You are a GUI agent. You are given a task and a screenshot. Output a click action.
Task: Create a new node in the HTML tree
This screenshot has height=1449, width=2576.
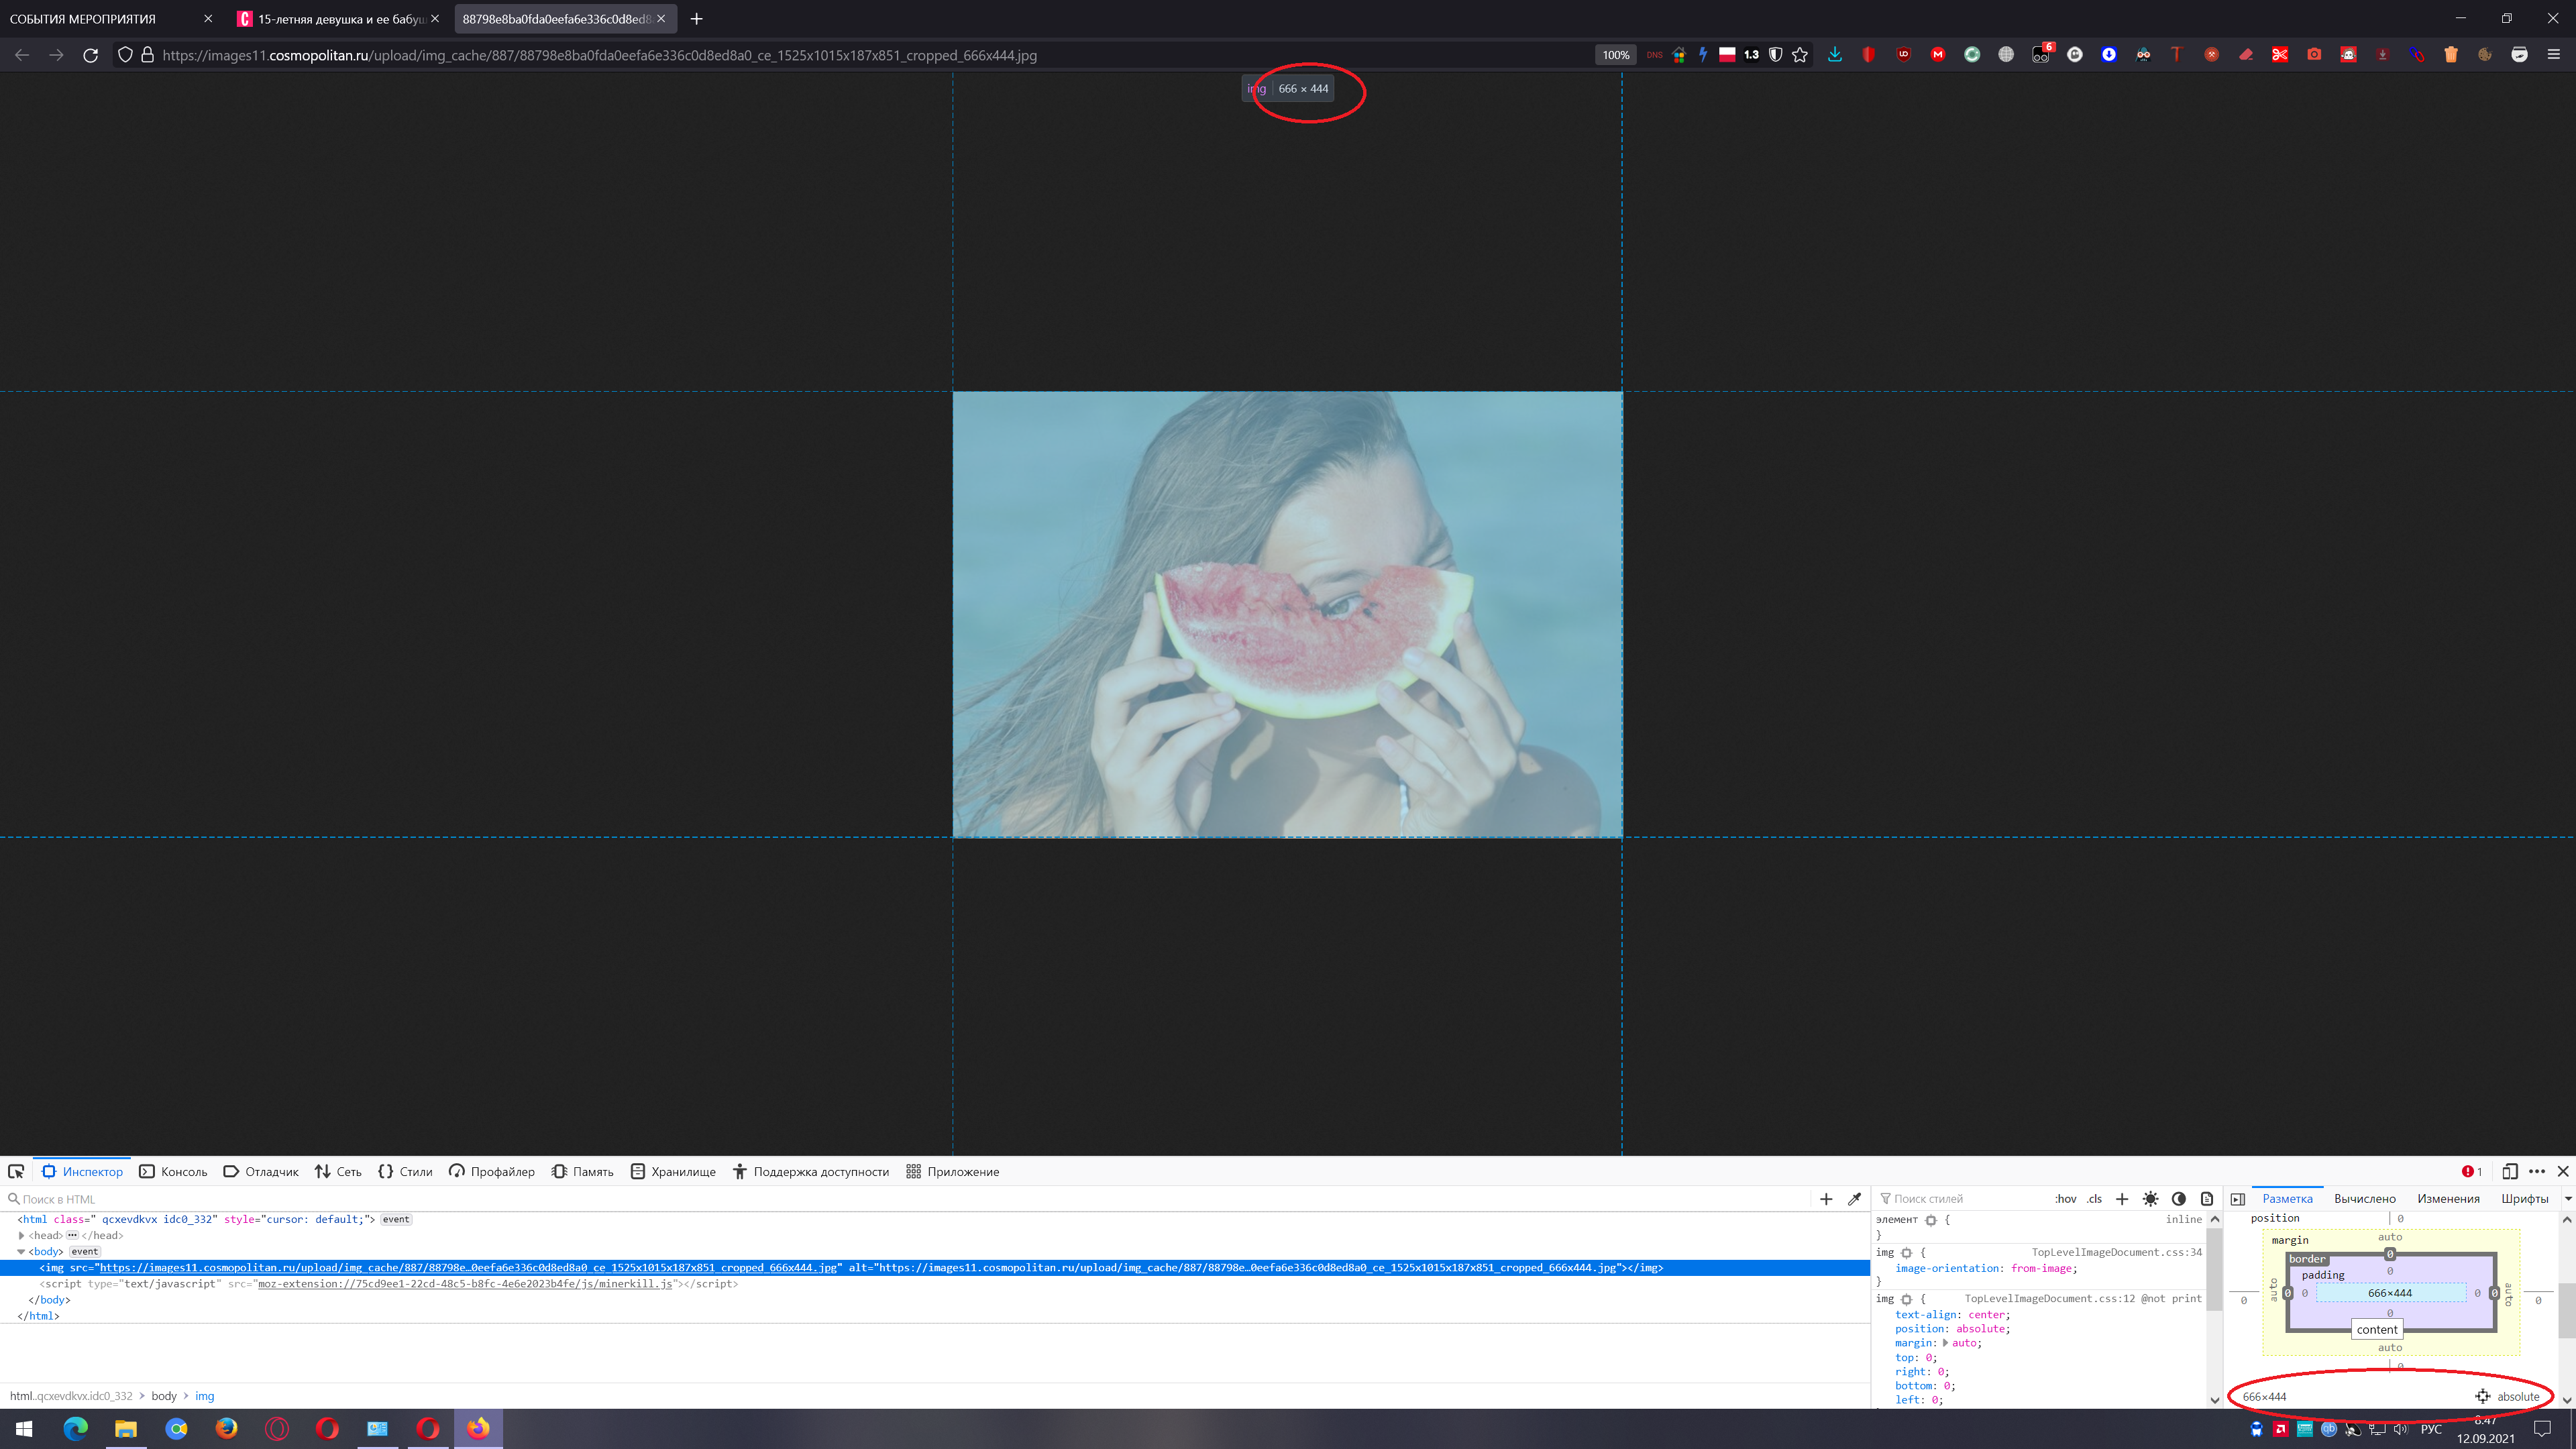coord(1826,1199)
